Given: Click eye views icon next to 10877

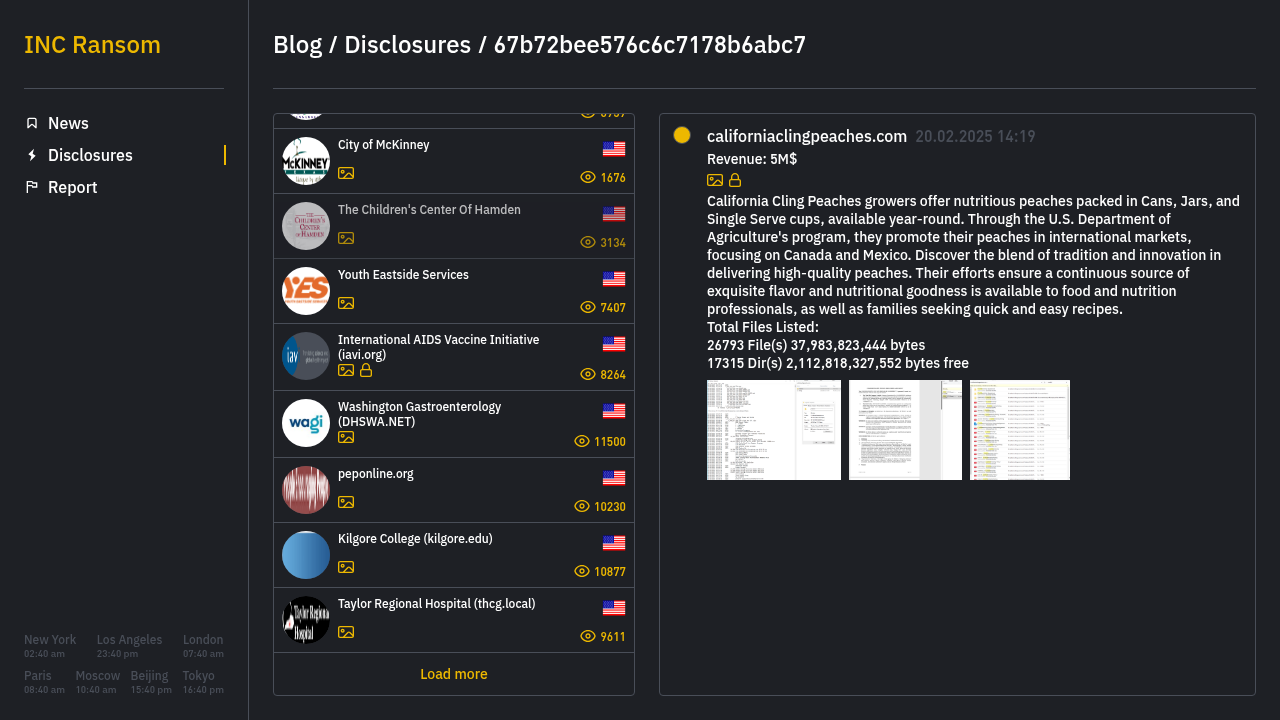Looking at the screenshot, I should 582,571.
